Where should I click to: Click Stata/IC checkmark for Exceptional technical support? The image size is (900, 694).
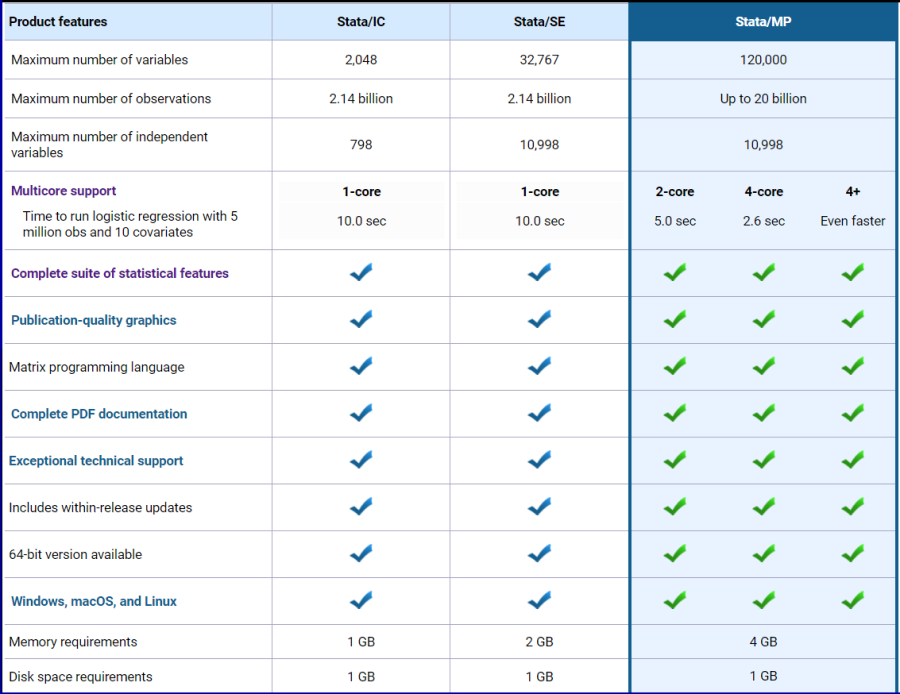tap(361, 460)
